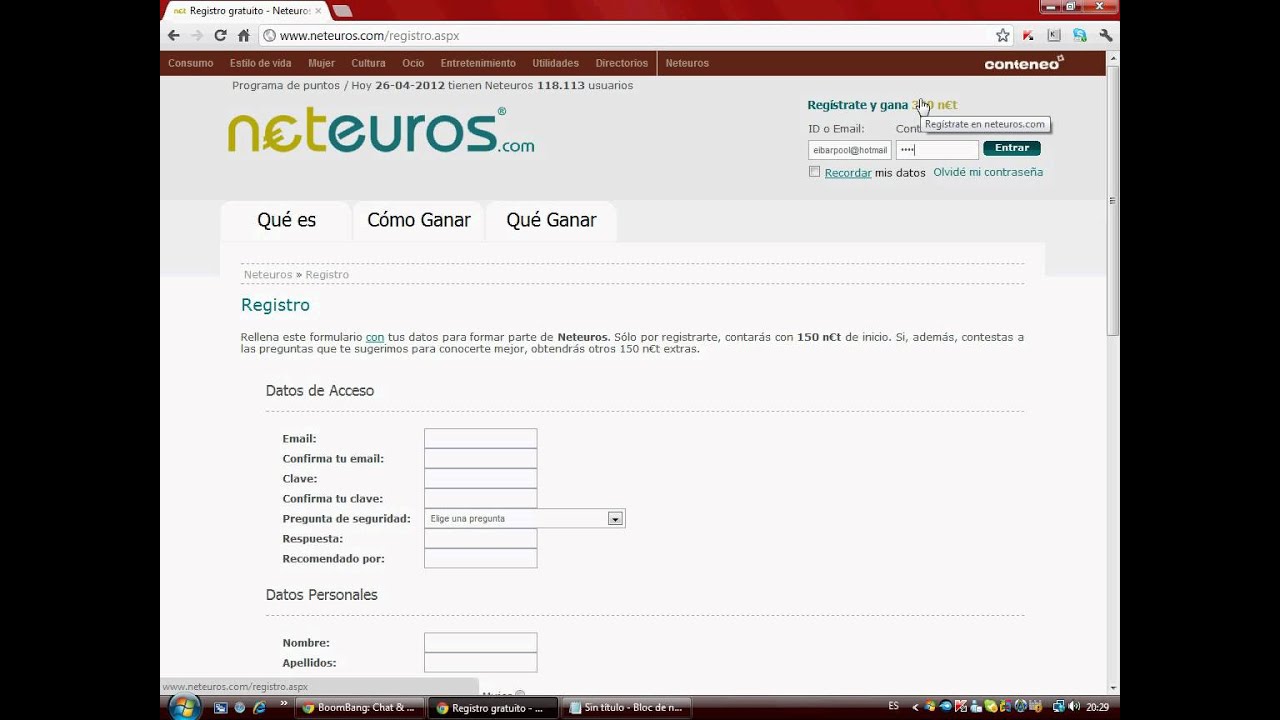The image size is (1280, 720).
Task: Open the Pregunta de seguridad dropdown
Action: click(x=524, y=518)
